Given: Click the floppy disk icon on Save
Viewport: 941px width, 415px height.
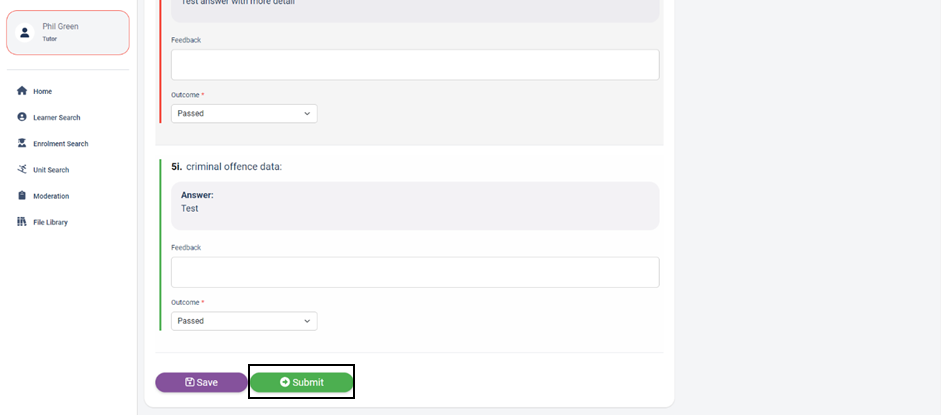Looking at the screenshot, I should pyautogui.click(x=190, y=382).
